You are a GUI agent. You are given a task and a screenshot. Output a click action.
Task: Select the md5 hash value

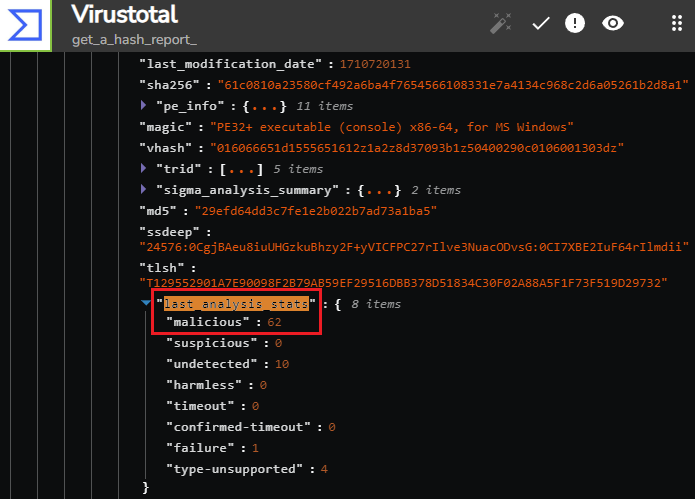click(316, 211)
